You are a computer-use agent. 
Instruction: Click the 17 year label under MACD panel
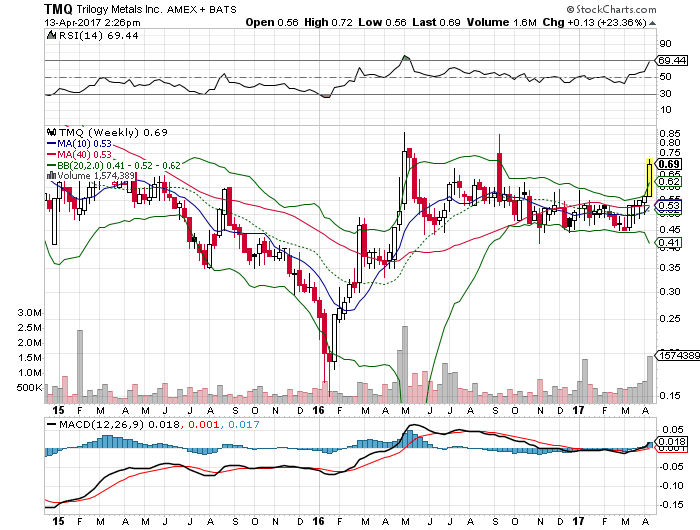[x=578, y=521]
